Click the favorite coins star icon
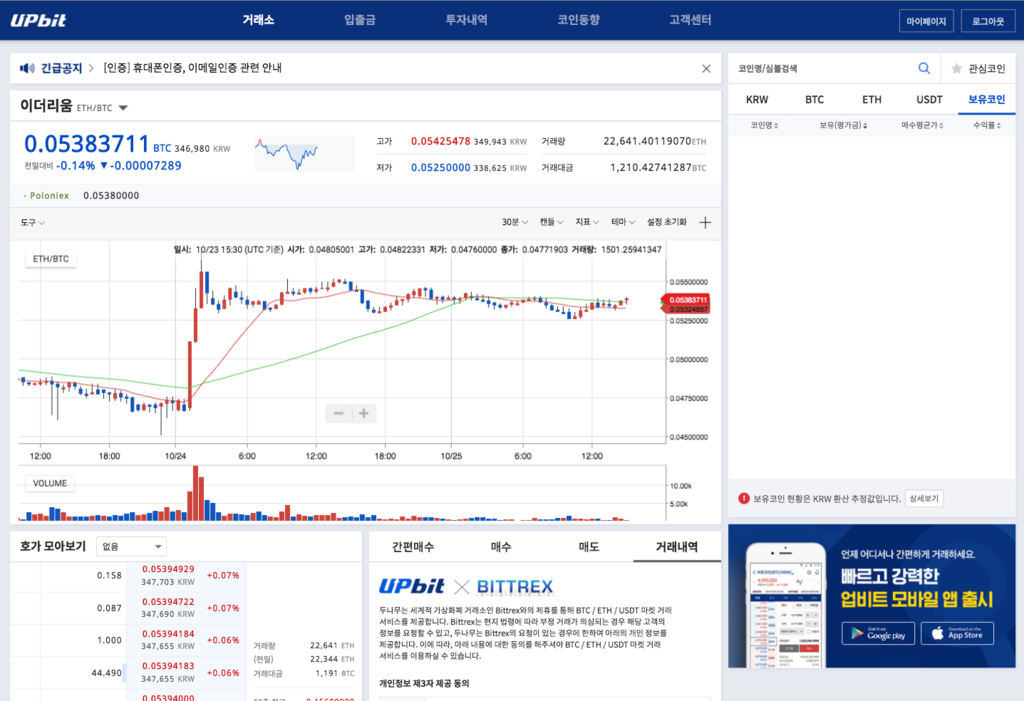The height and width of the screenshot is (701, 1024). coord(956,69)
